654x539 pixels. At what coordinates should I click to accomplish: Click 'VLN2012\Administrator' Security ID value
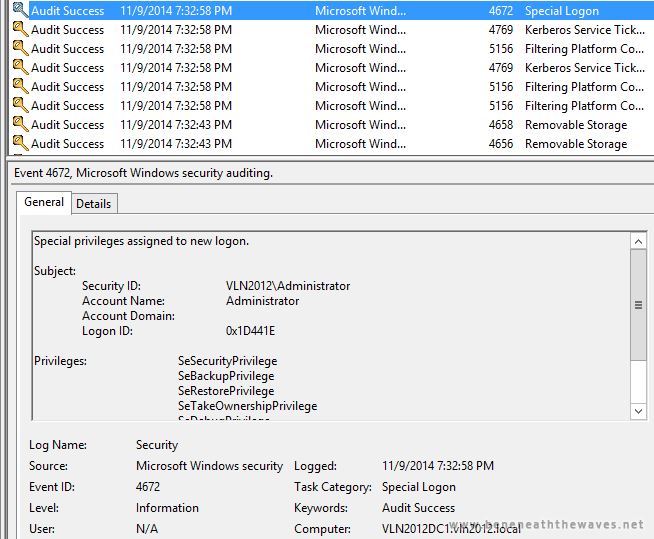click(288, 286)
